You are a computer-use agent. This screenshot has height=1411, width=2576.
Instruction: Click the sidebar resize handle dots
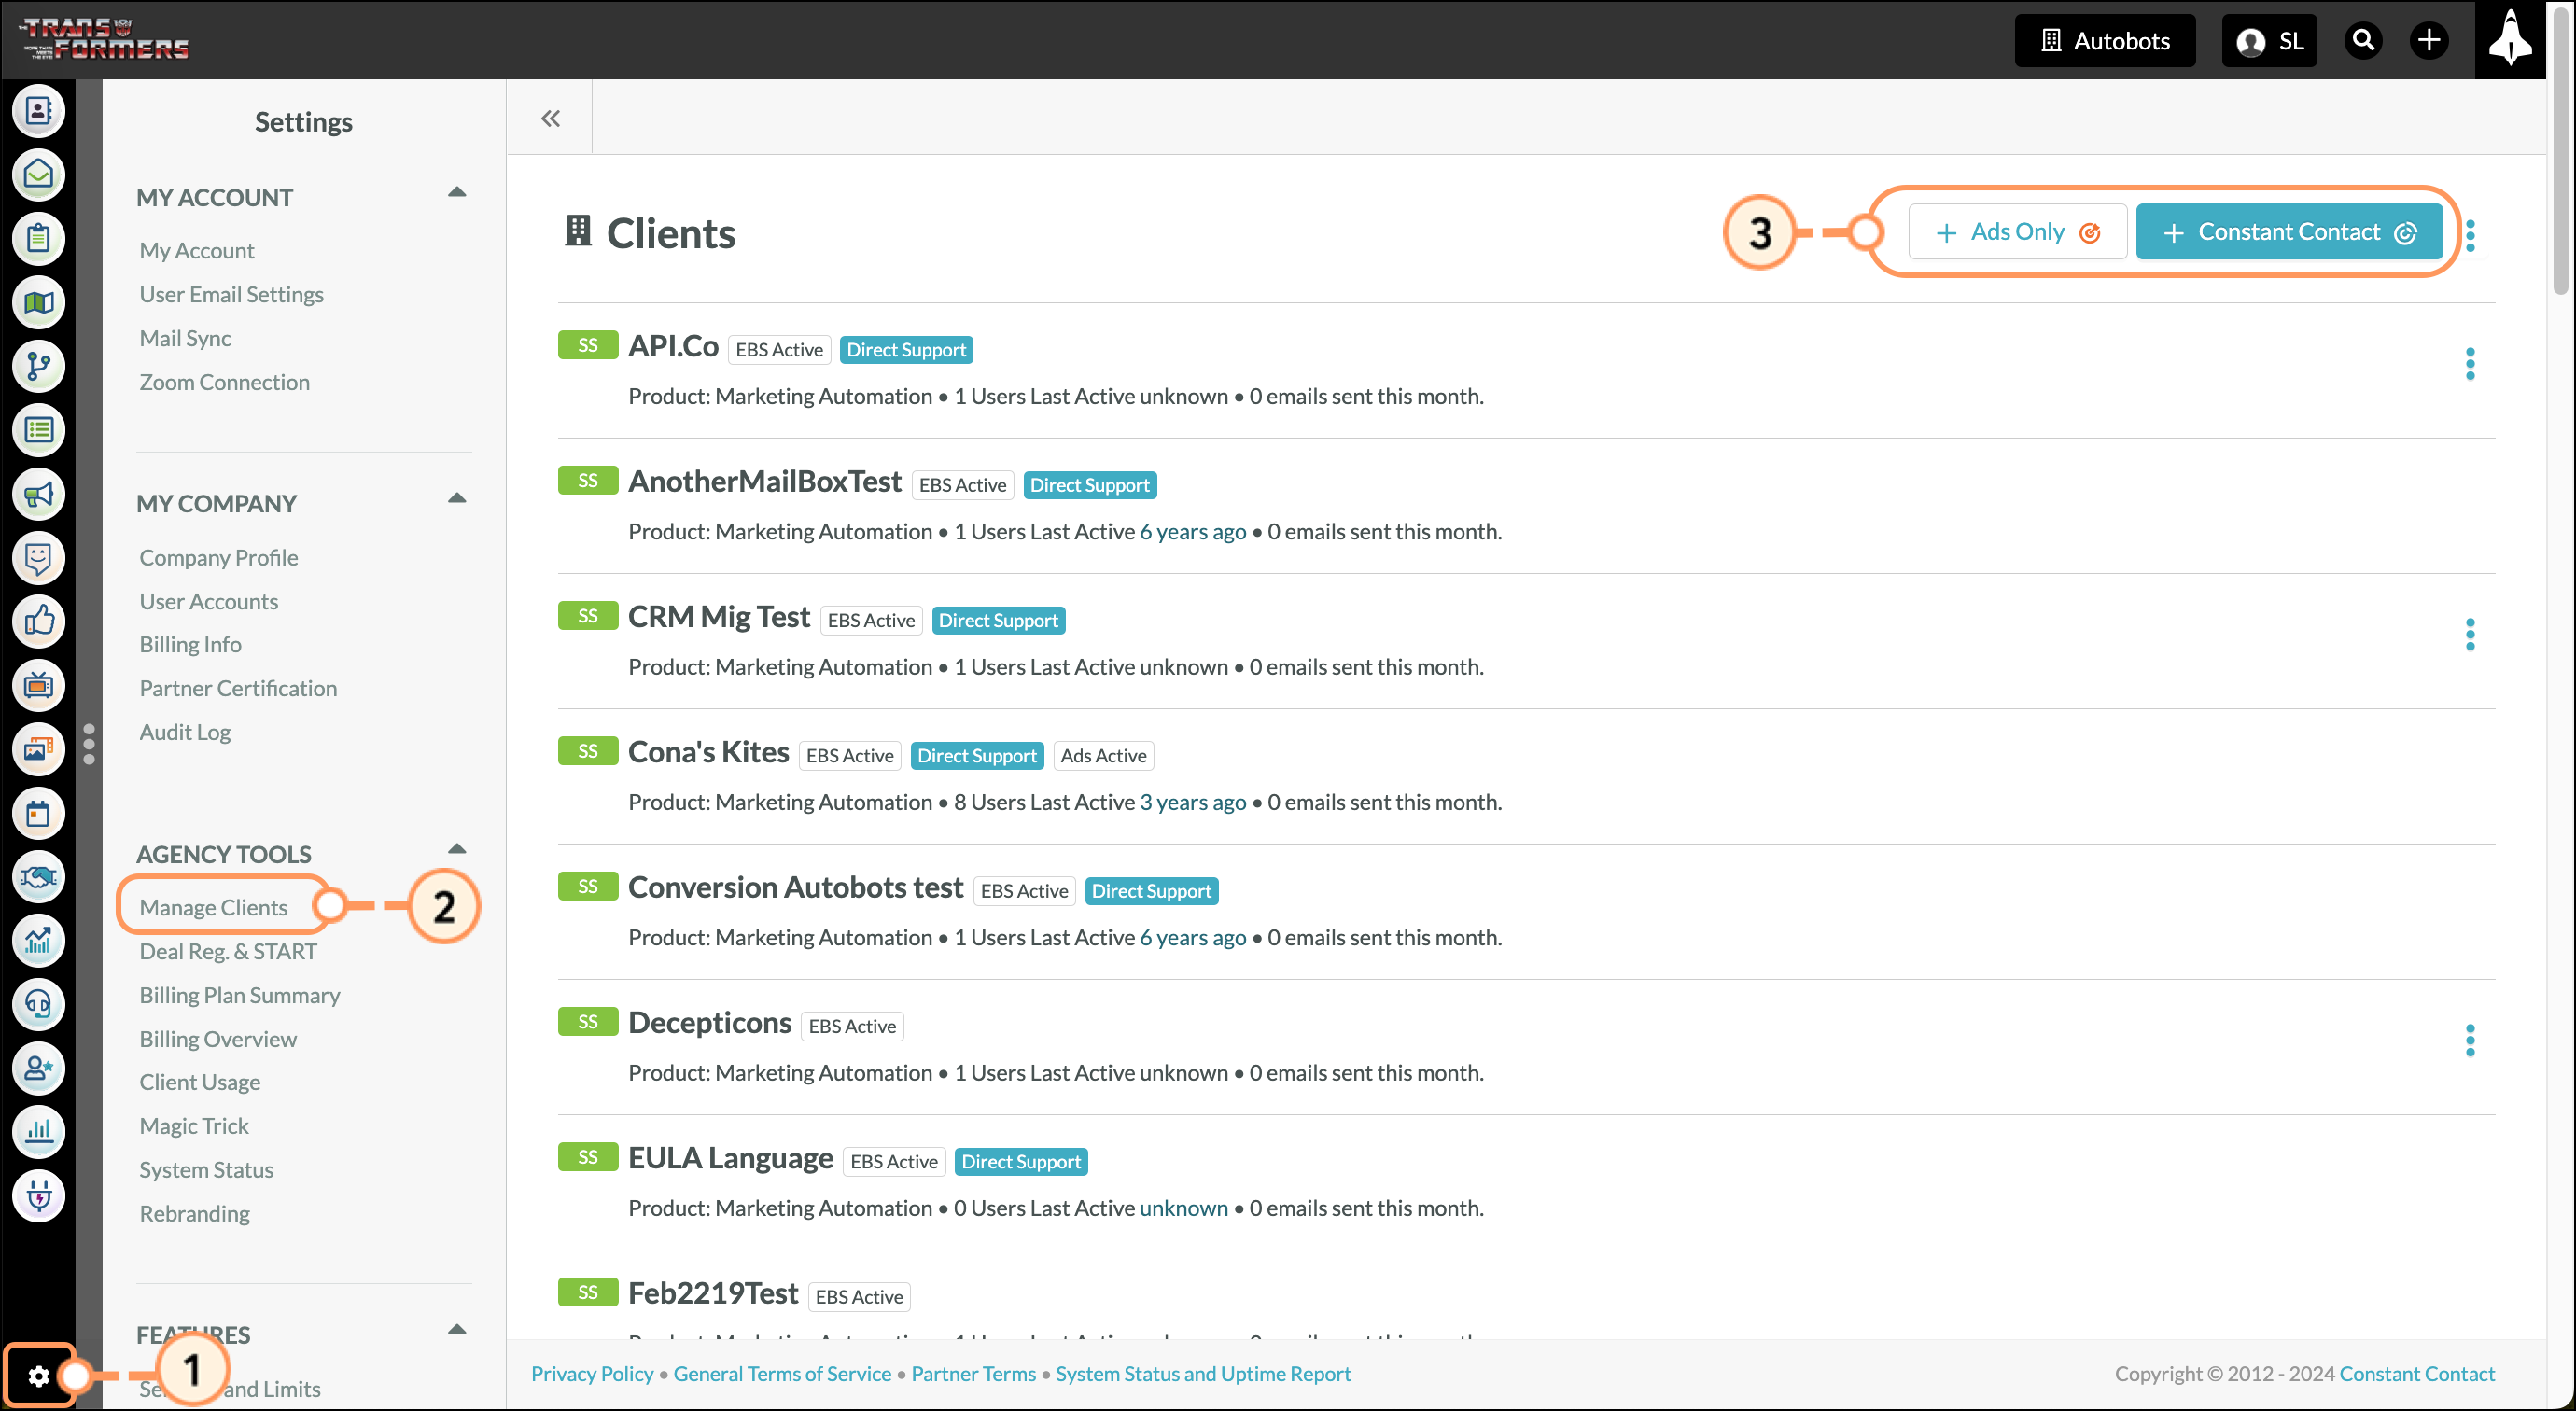tap(89, 745)
